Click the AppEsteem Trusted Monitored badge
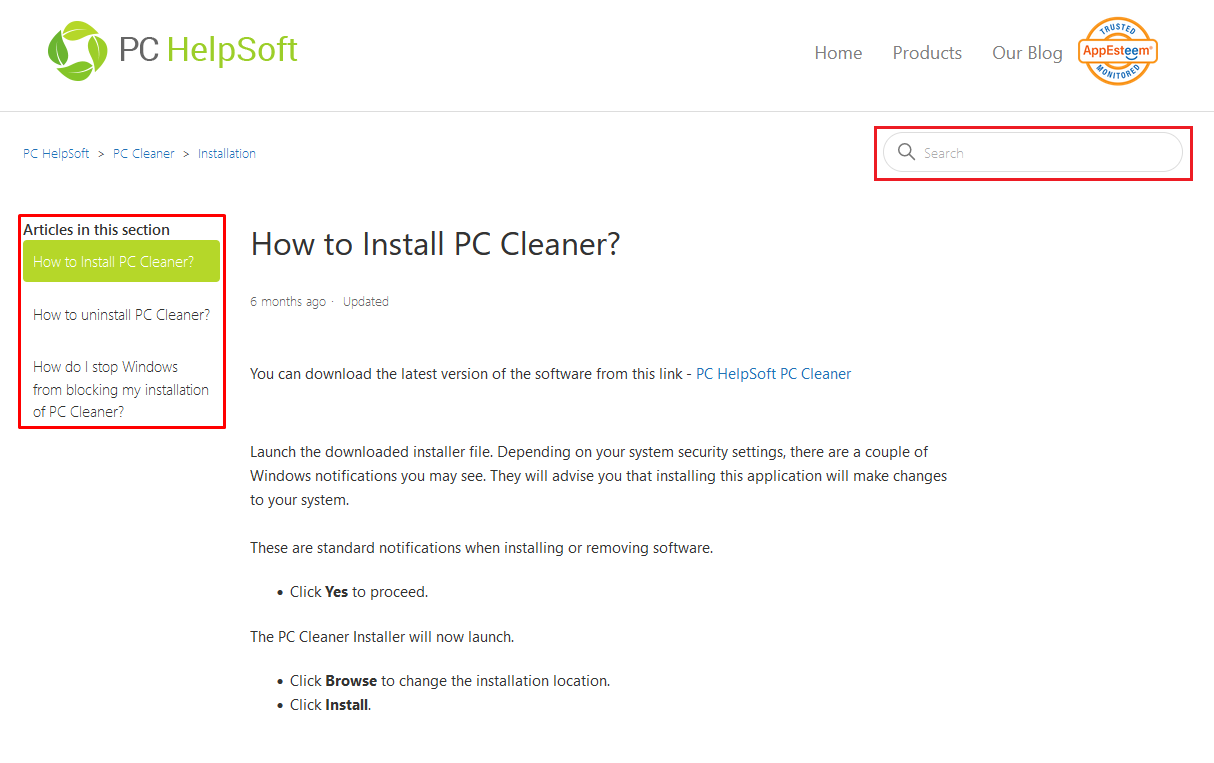 [1118, 51]
